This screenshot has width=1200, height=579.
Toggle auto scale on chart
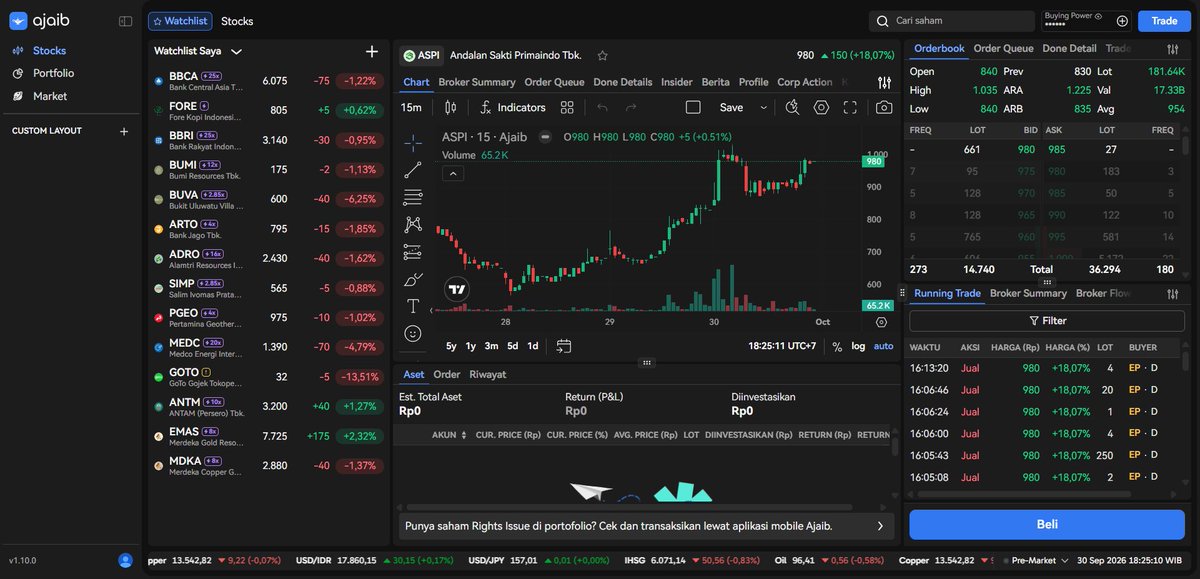click(x=884, y=346)
